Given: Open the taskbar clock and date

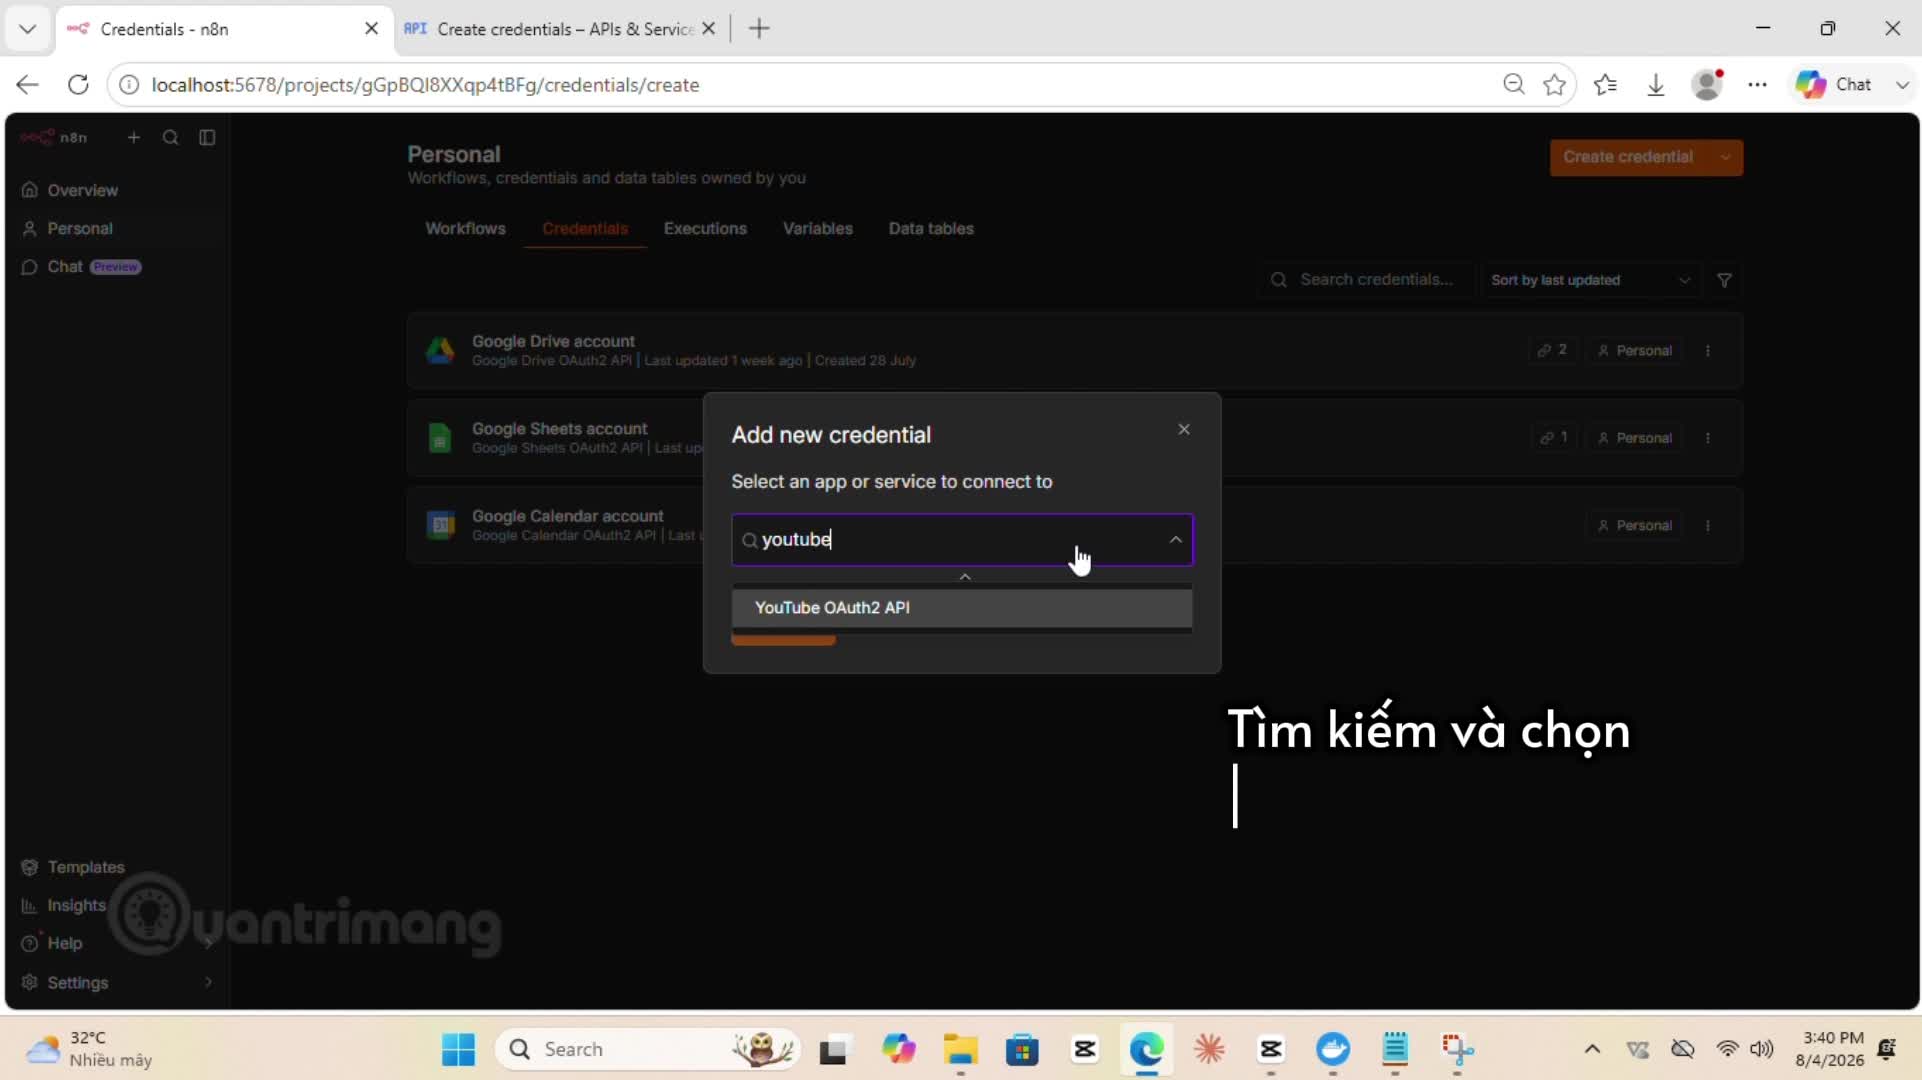Looking at the screenshot, I should [1829, 1049].
